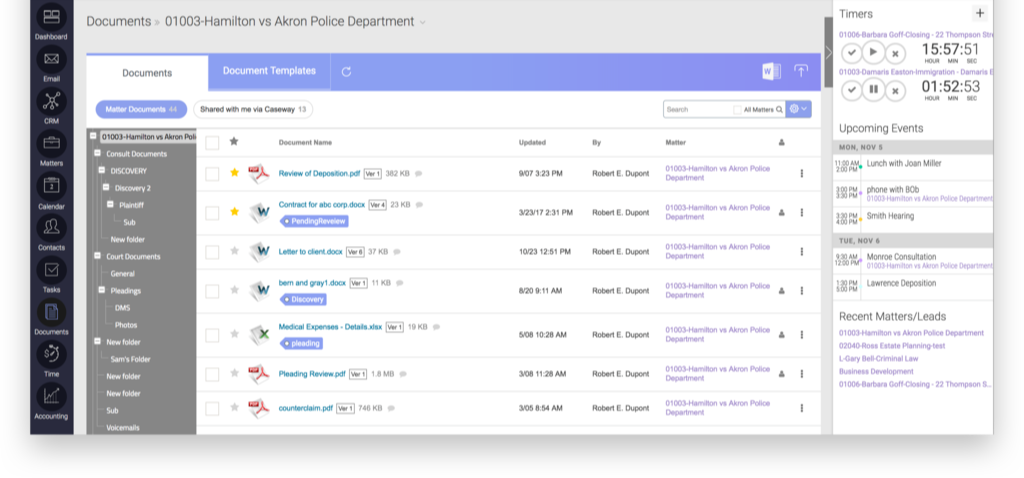
Task: Complete the Barbara Goff-Closing timer with checkmark
Action: point(852,52)
